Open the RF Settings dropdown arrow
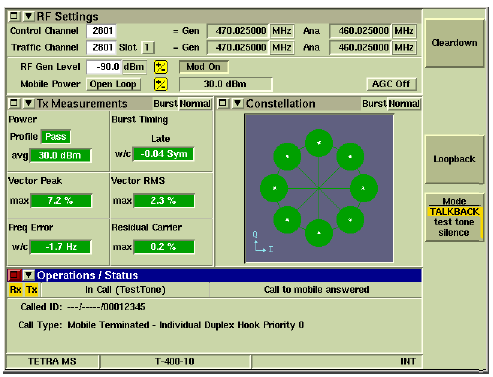Screen dimensions: 493x377 tap(29, 16)
